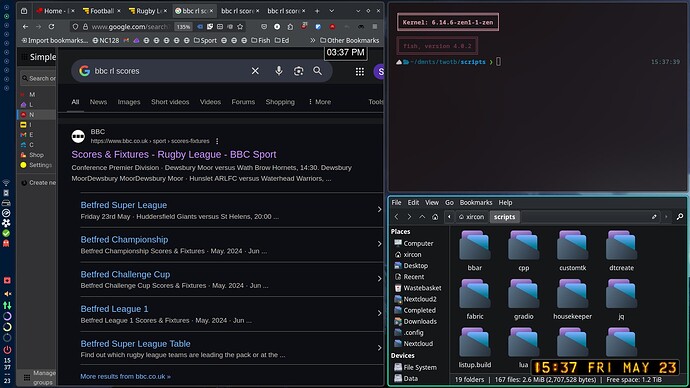Open the Google apps grid

[x=360, y=71]
